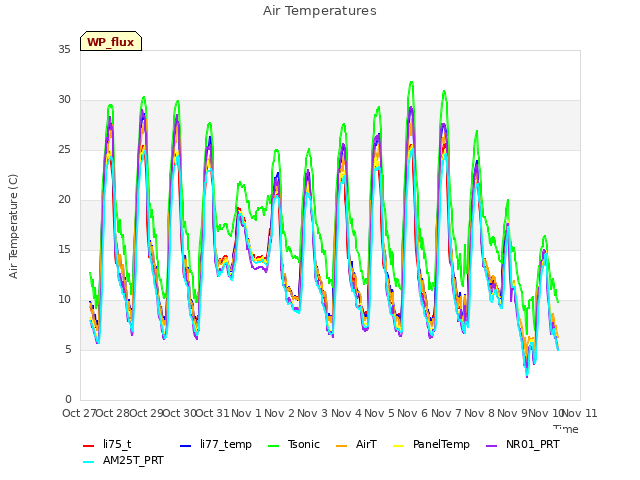Click the Air Temperature (C) axis label
This screenshot has width=640, height=480.
point(13,227)
